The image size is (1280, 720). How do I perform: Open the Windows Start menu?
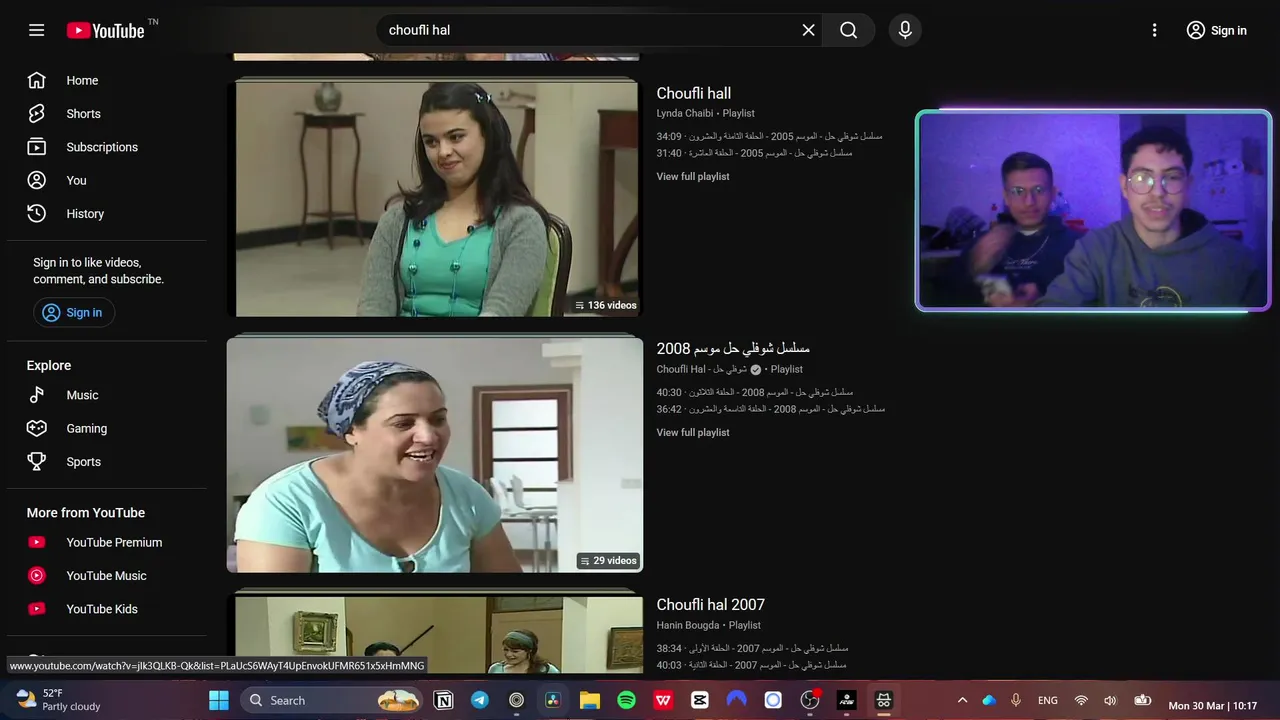219,700
